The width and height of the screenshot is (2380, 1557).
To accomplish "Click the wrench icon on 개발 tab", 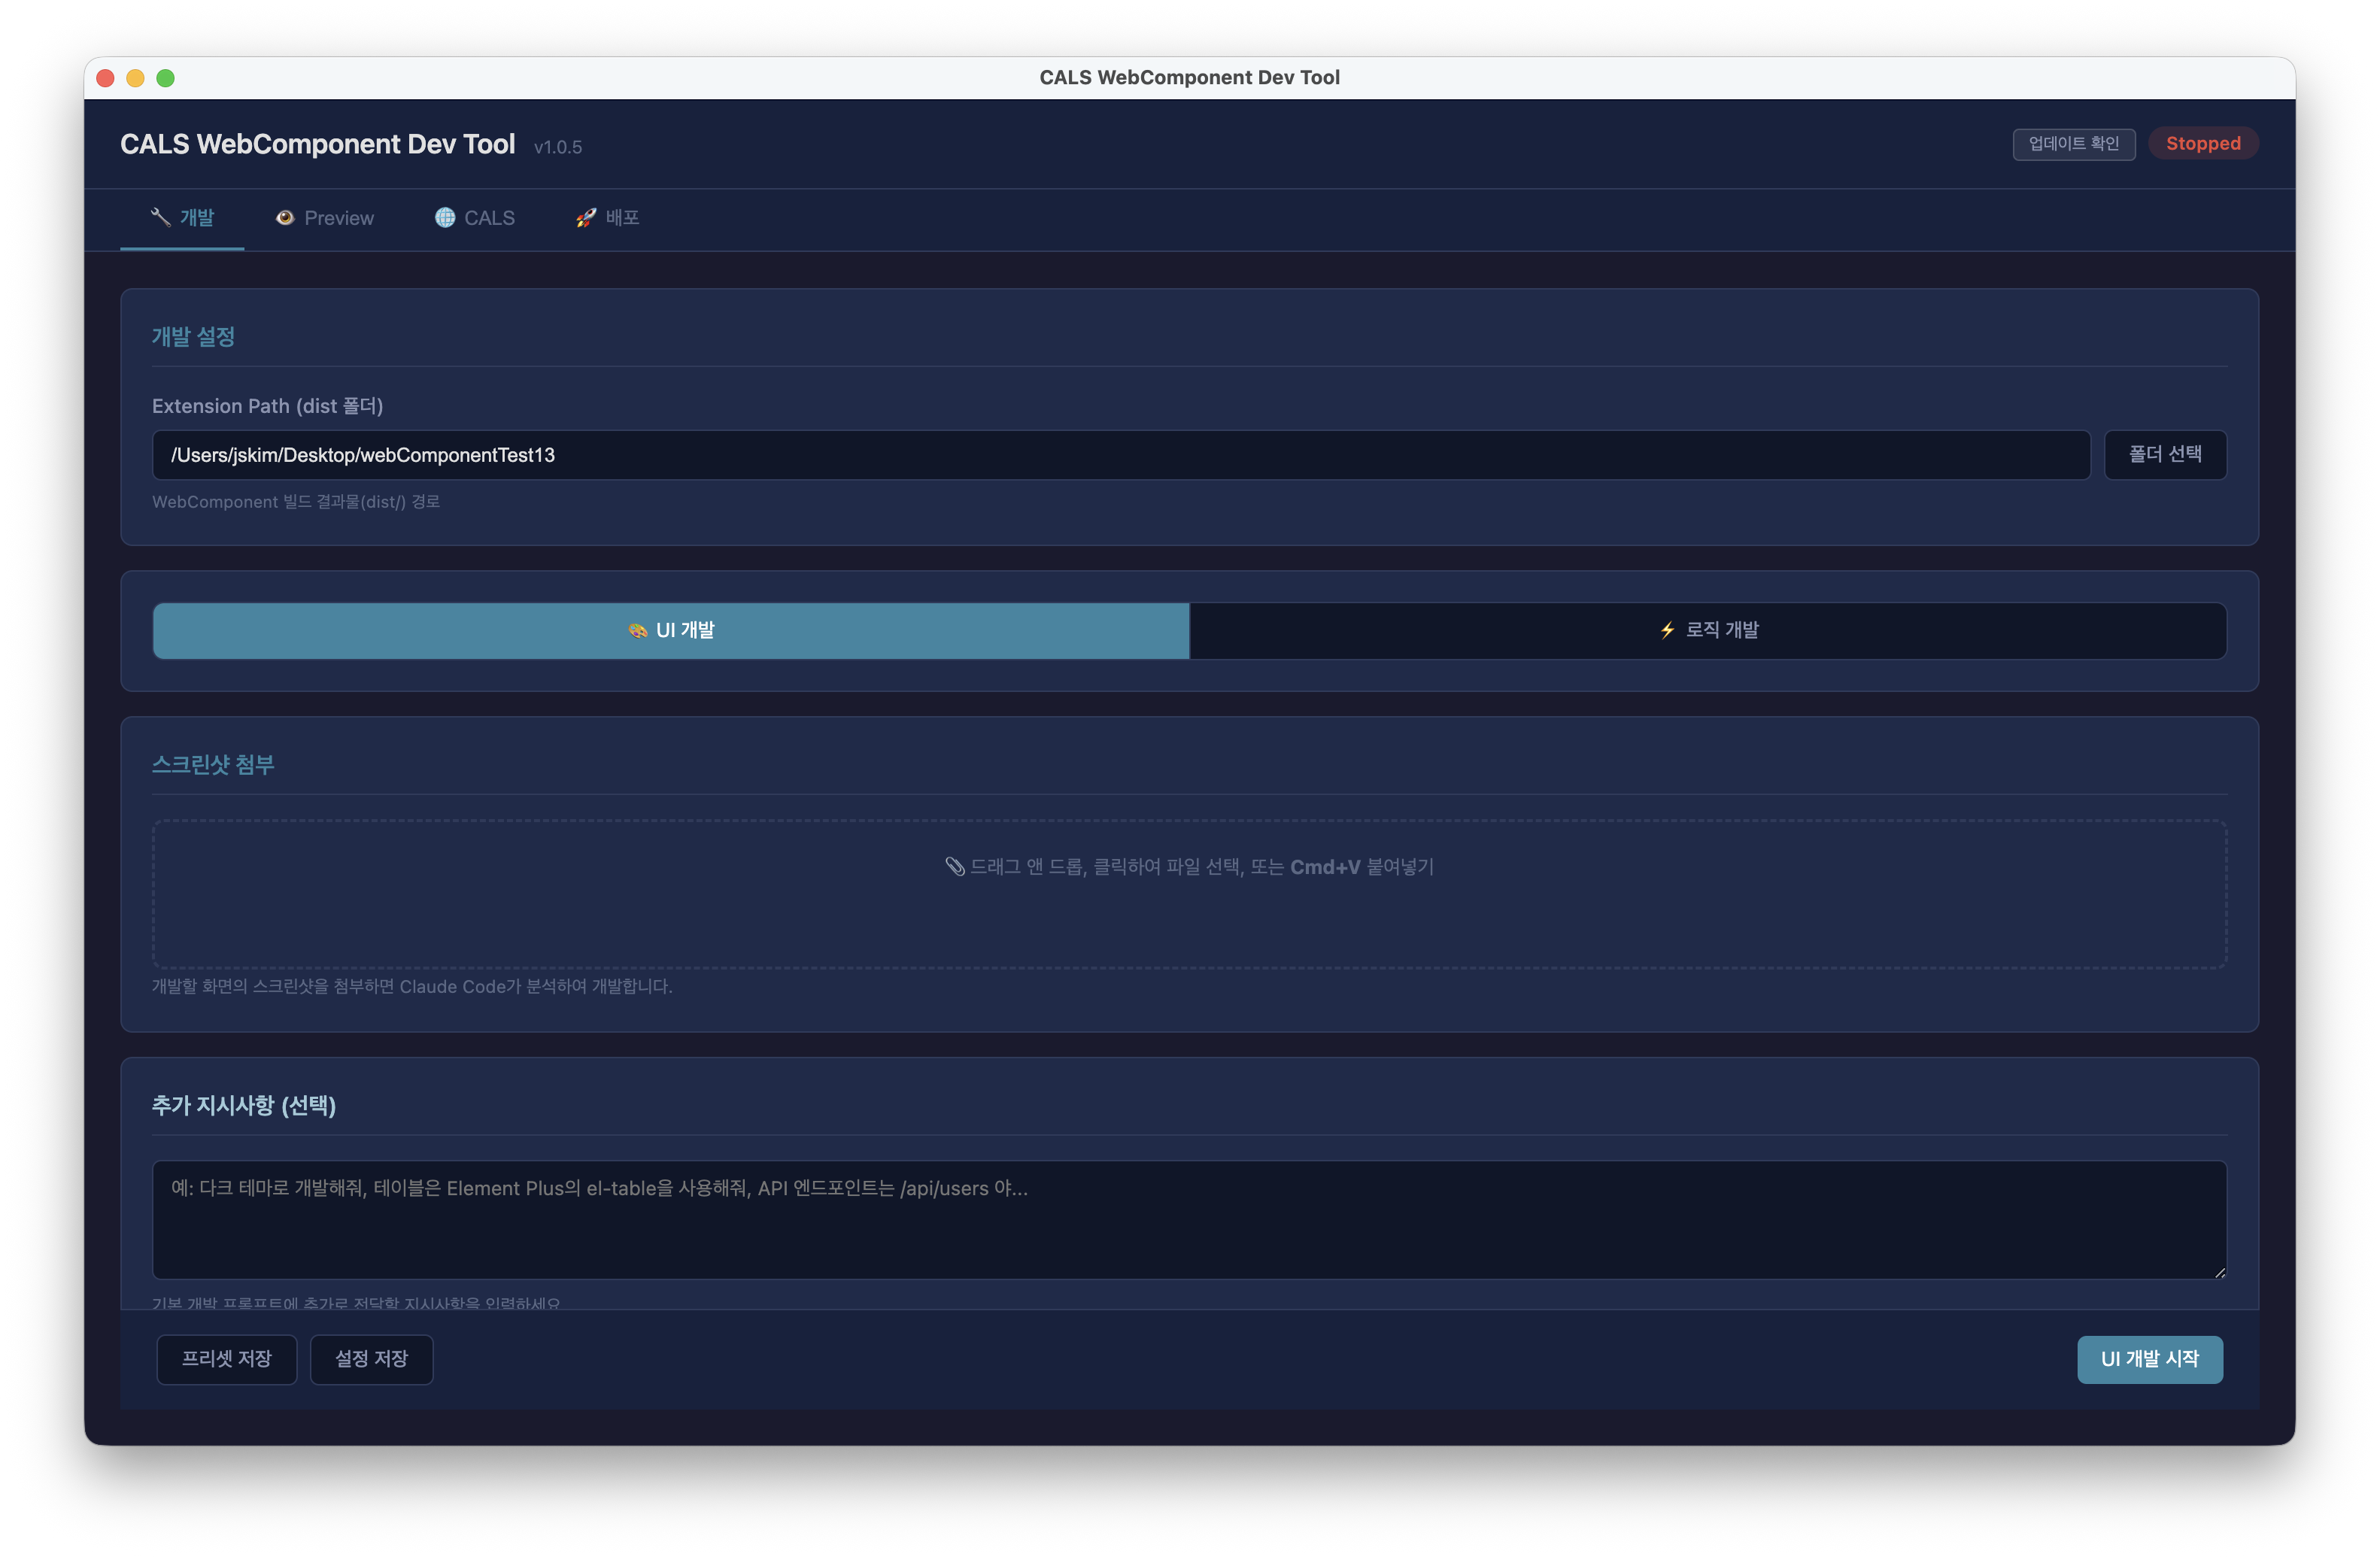I will pyautogui.click(x=160, y=217).
